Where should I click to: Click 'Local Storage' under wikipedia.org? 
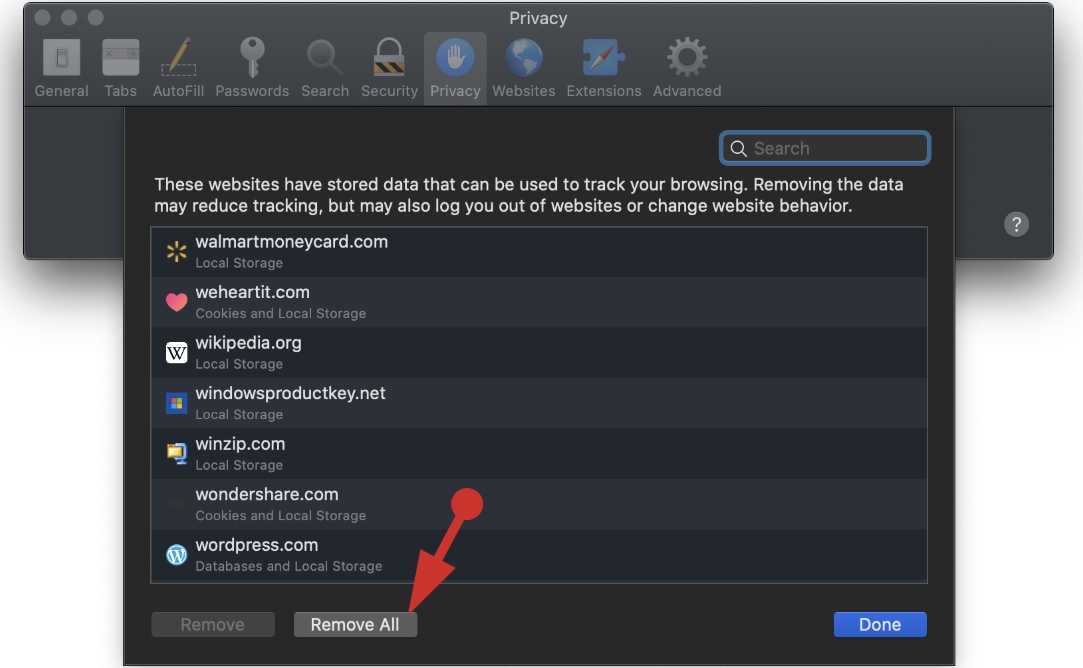(x=239, y=364)
